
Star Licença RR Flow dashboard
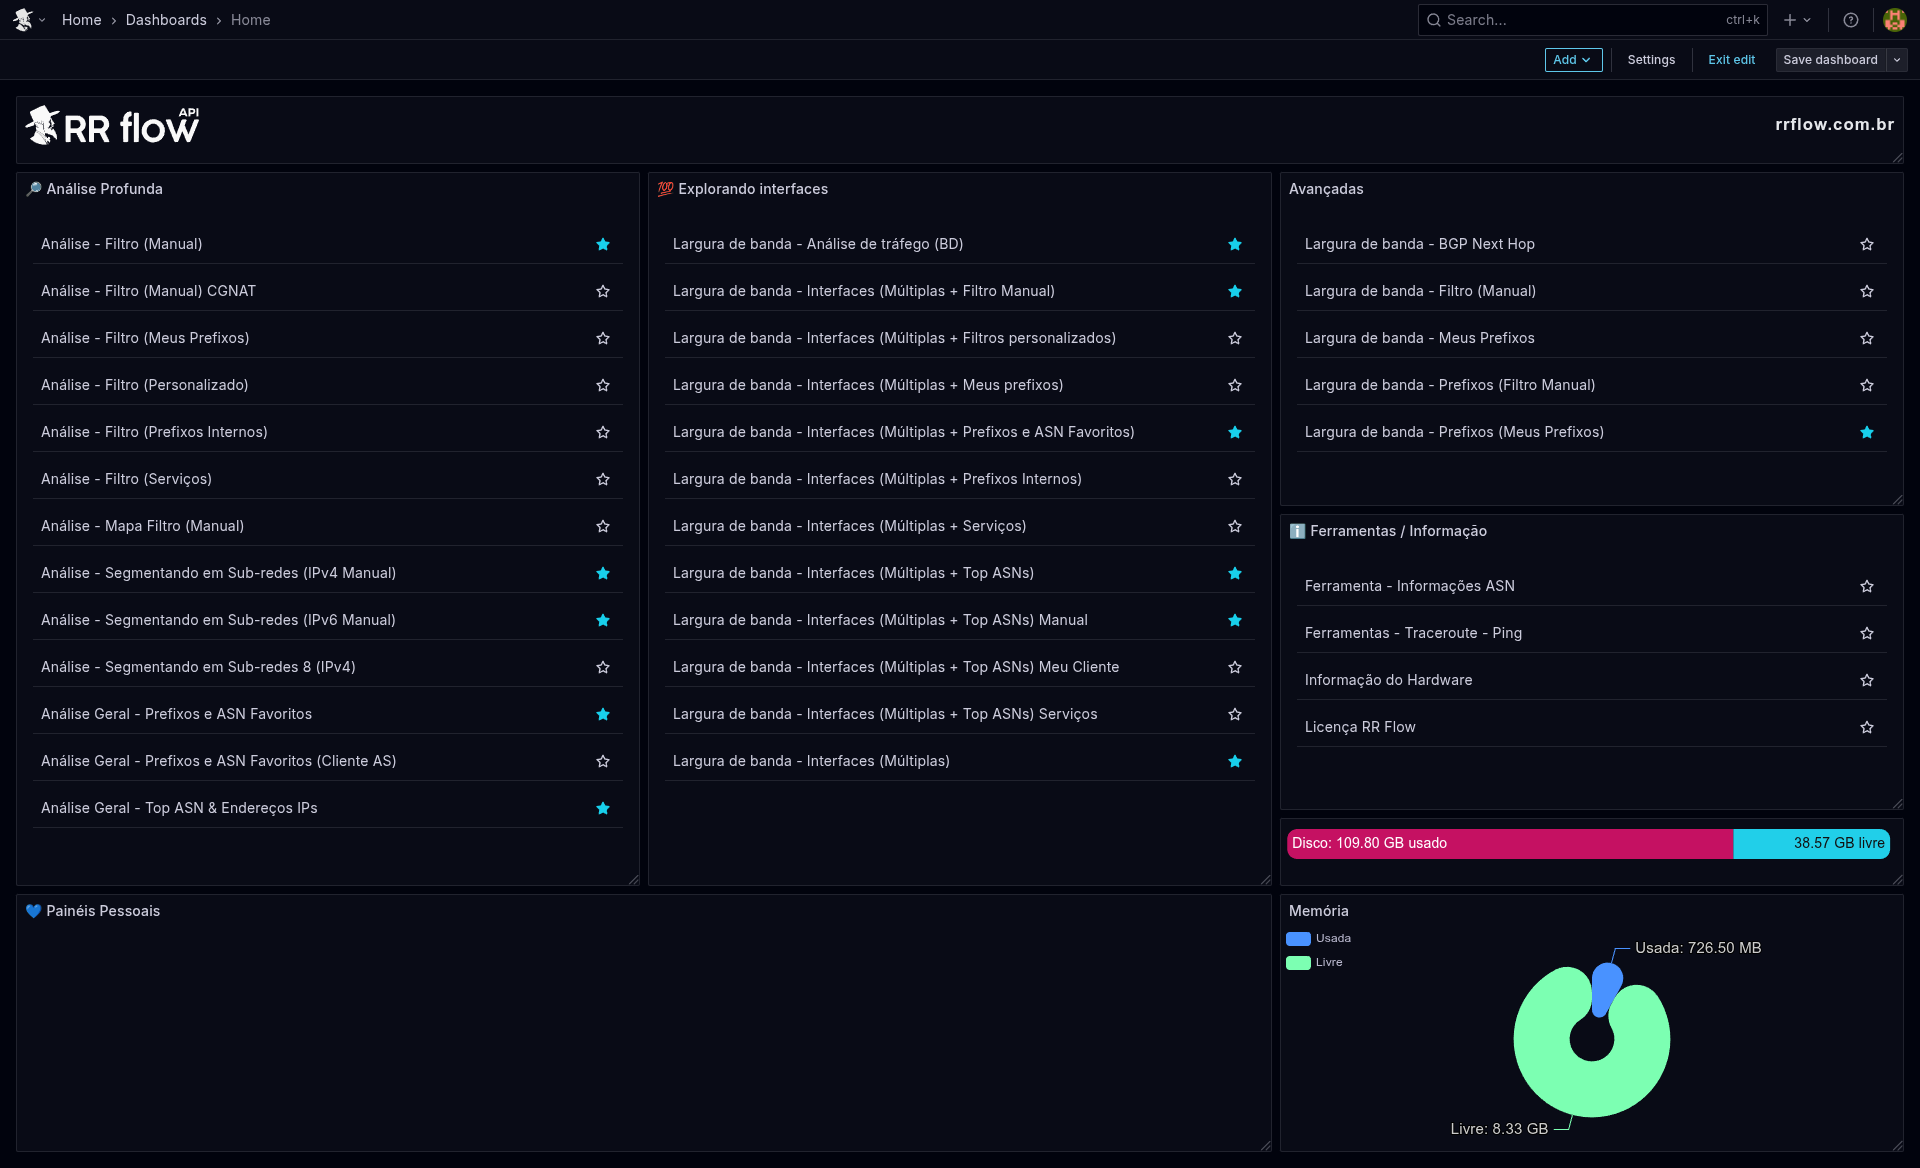(x=1867, y=727)
